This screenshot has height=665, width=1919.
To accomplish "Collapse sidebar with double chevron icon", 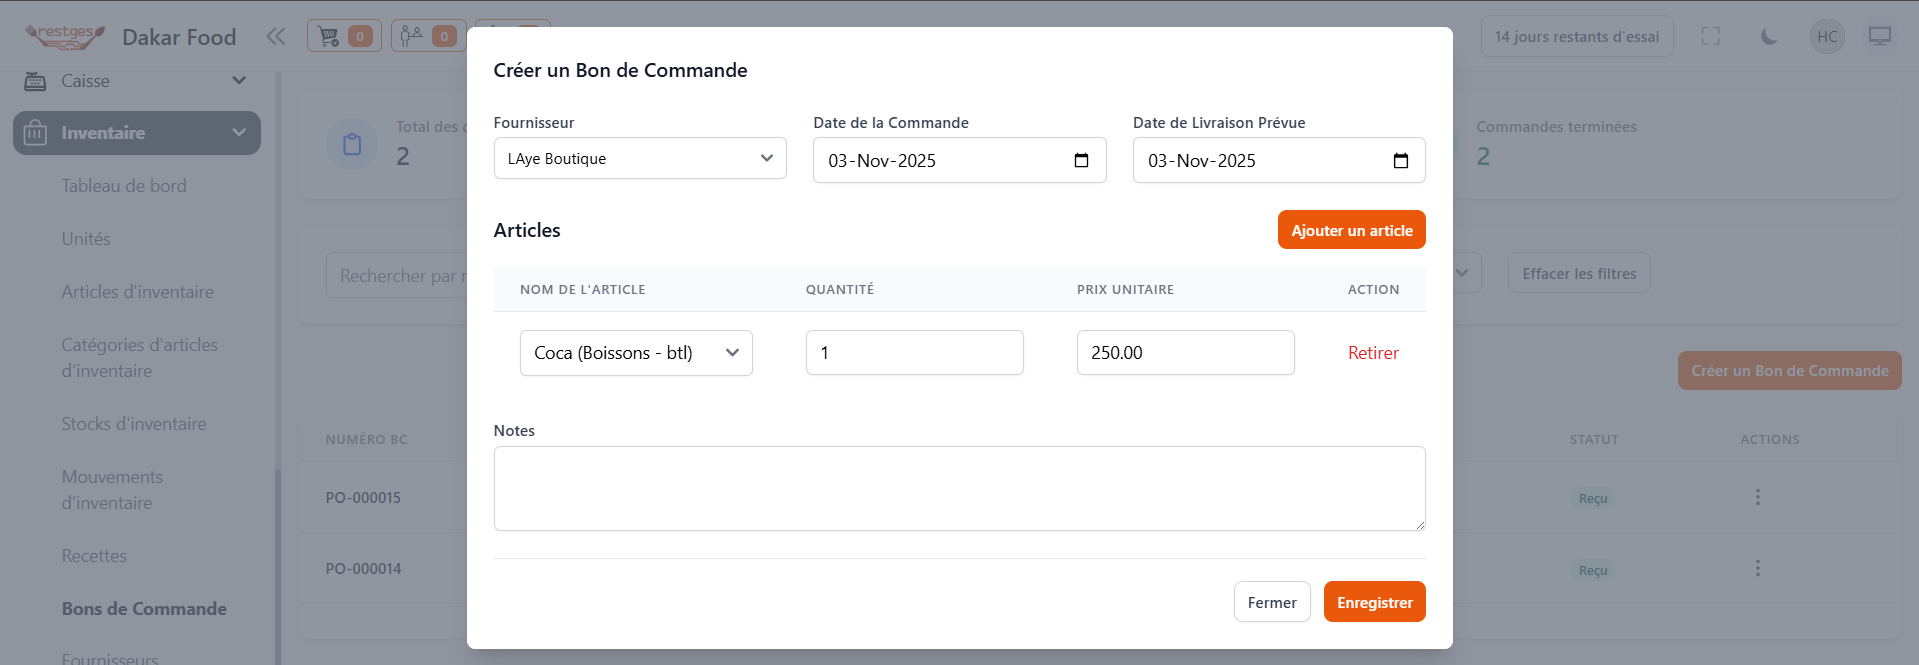I will pos(276,37).
